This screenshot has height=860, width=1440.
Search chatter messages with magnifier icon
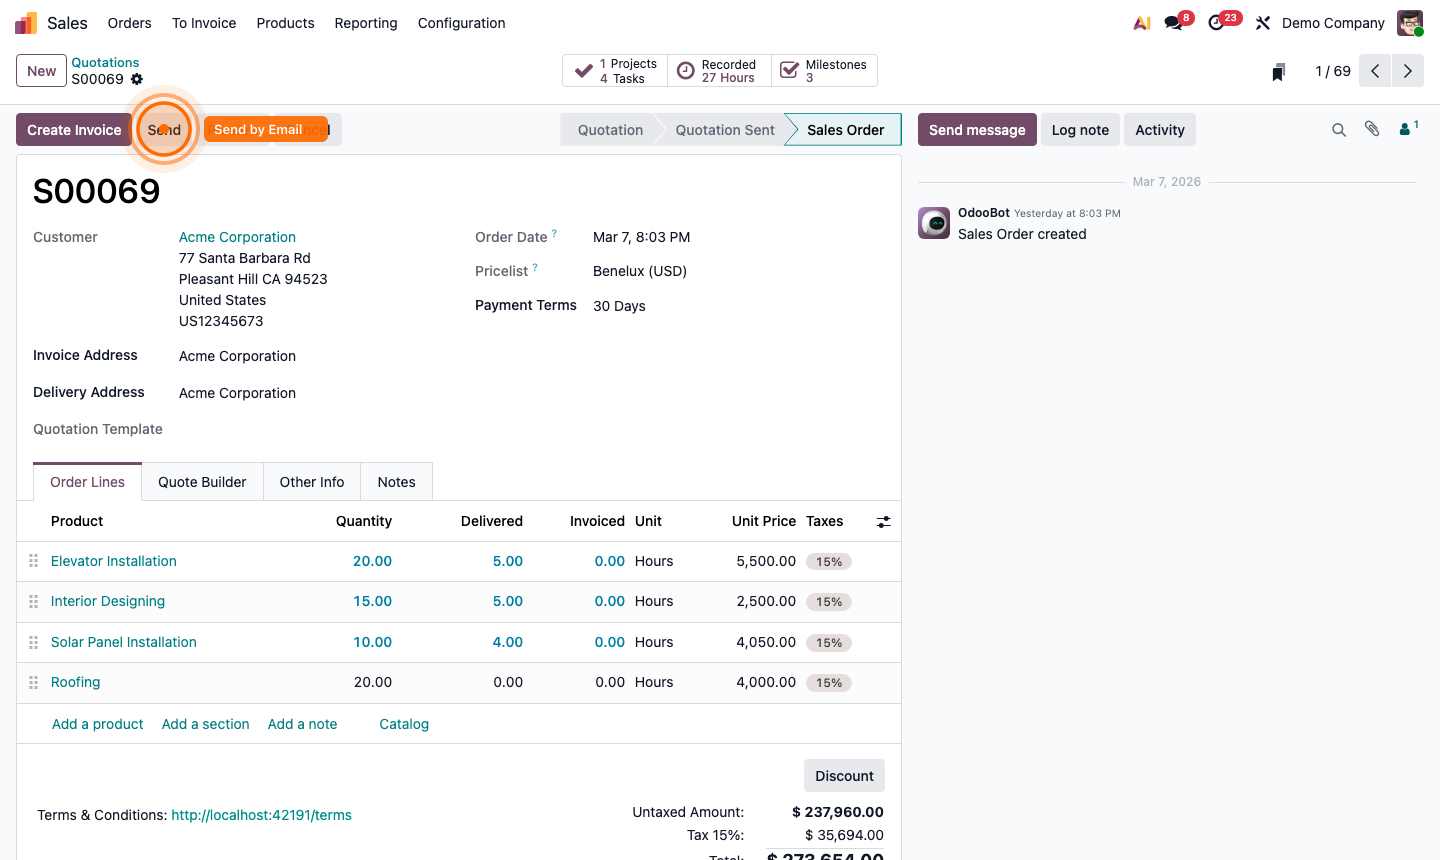(1338, 130)
